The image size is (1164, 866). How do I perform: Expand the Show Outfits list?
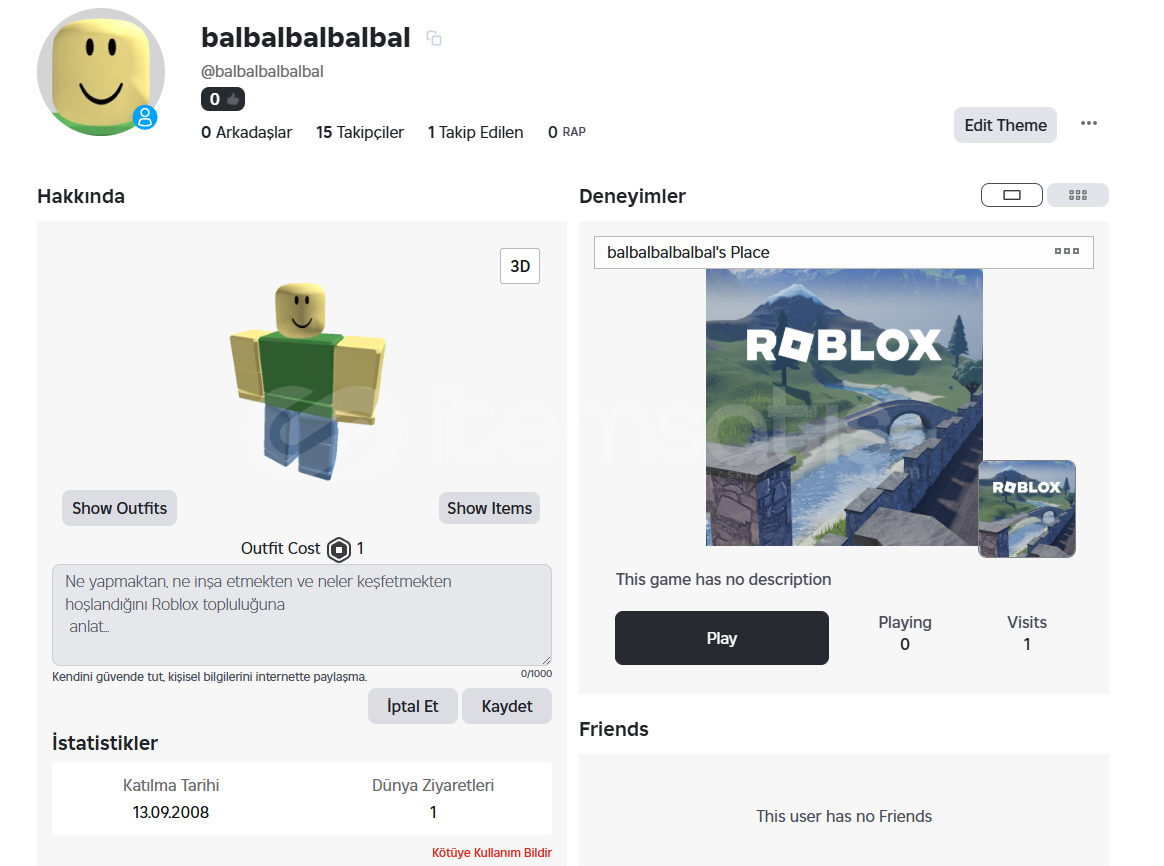[120, 508]
